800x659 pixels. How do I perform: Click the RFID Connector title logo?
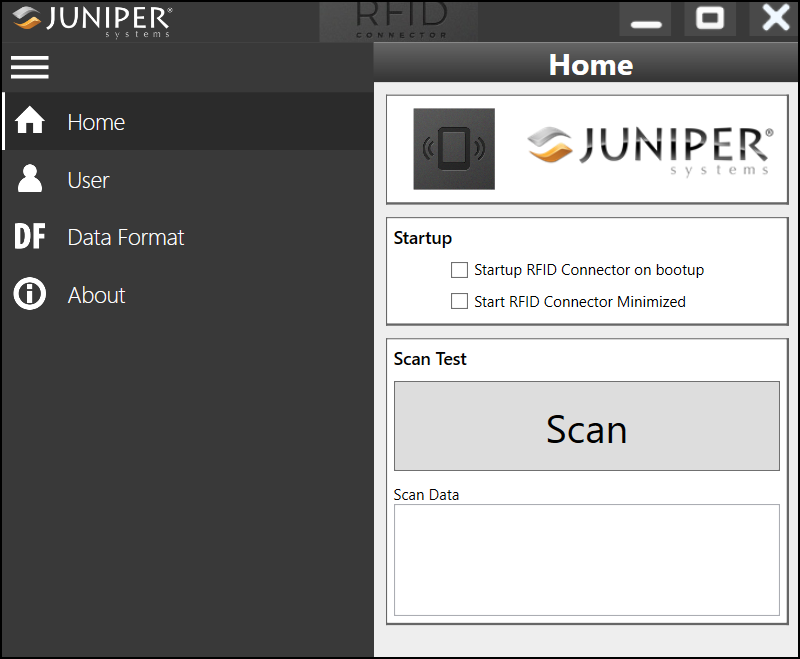pos(400,21)
